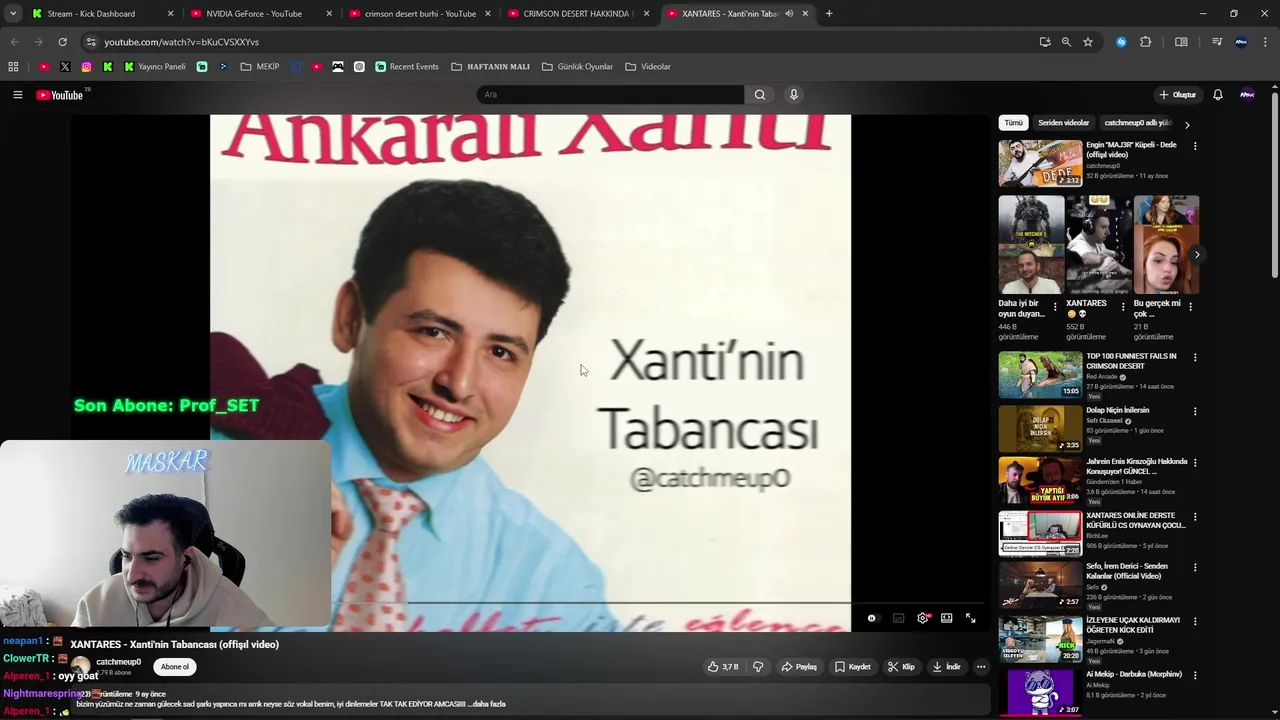Viewport: 1280px width, 720px height.
Task: Click the İndir download button
Action: click(946, 667)
